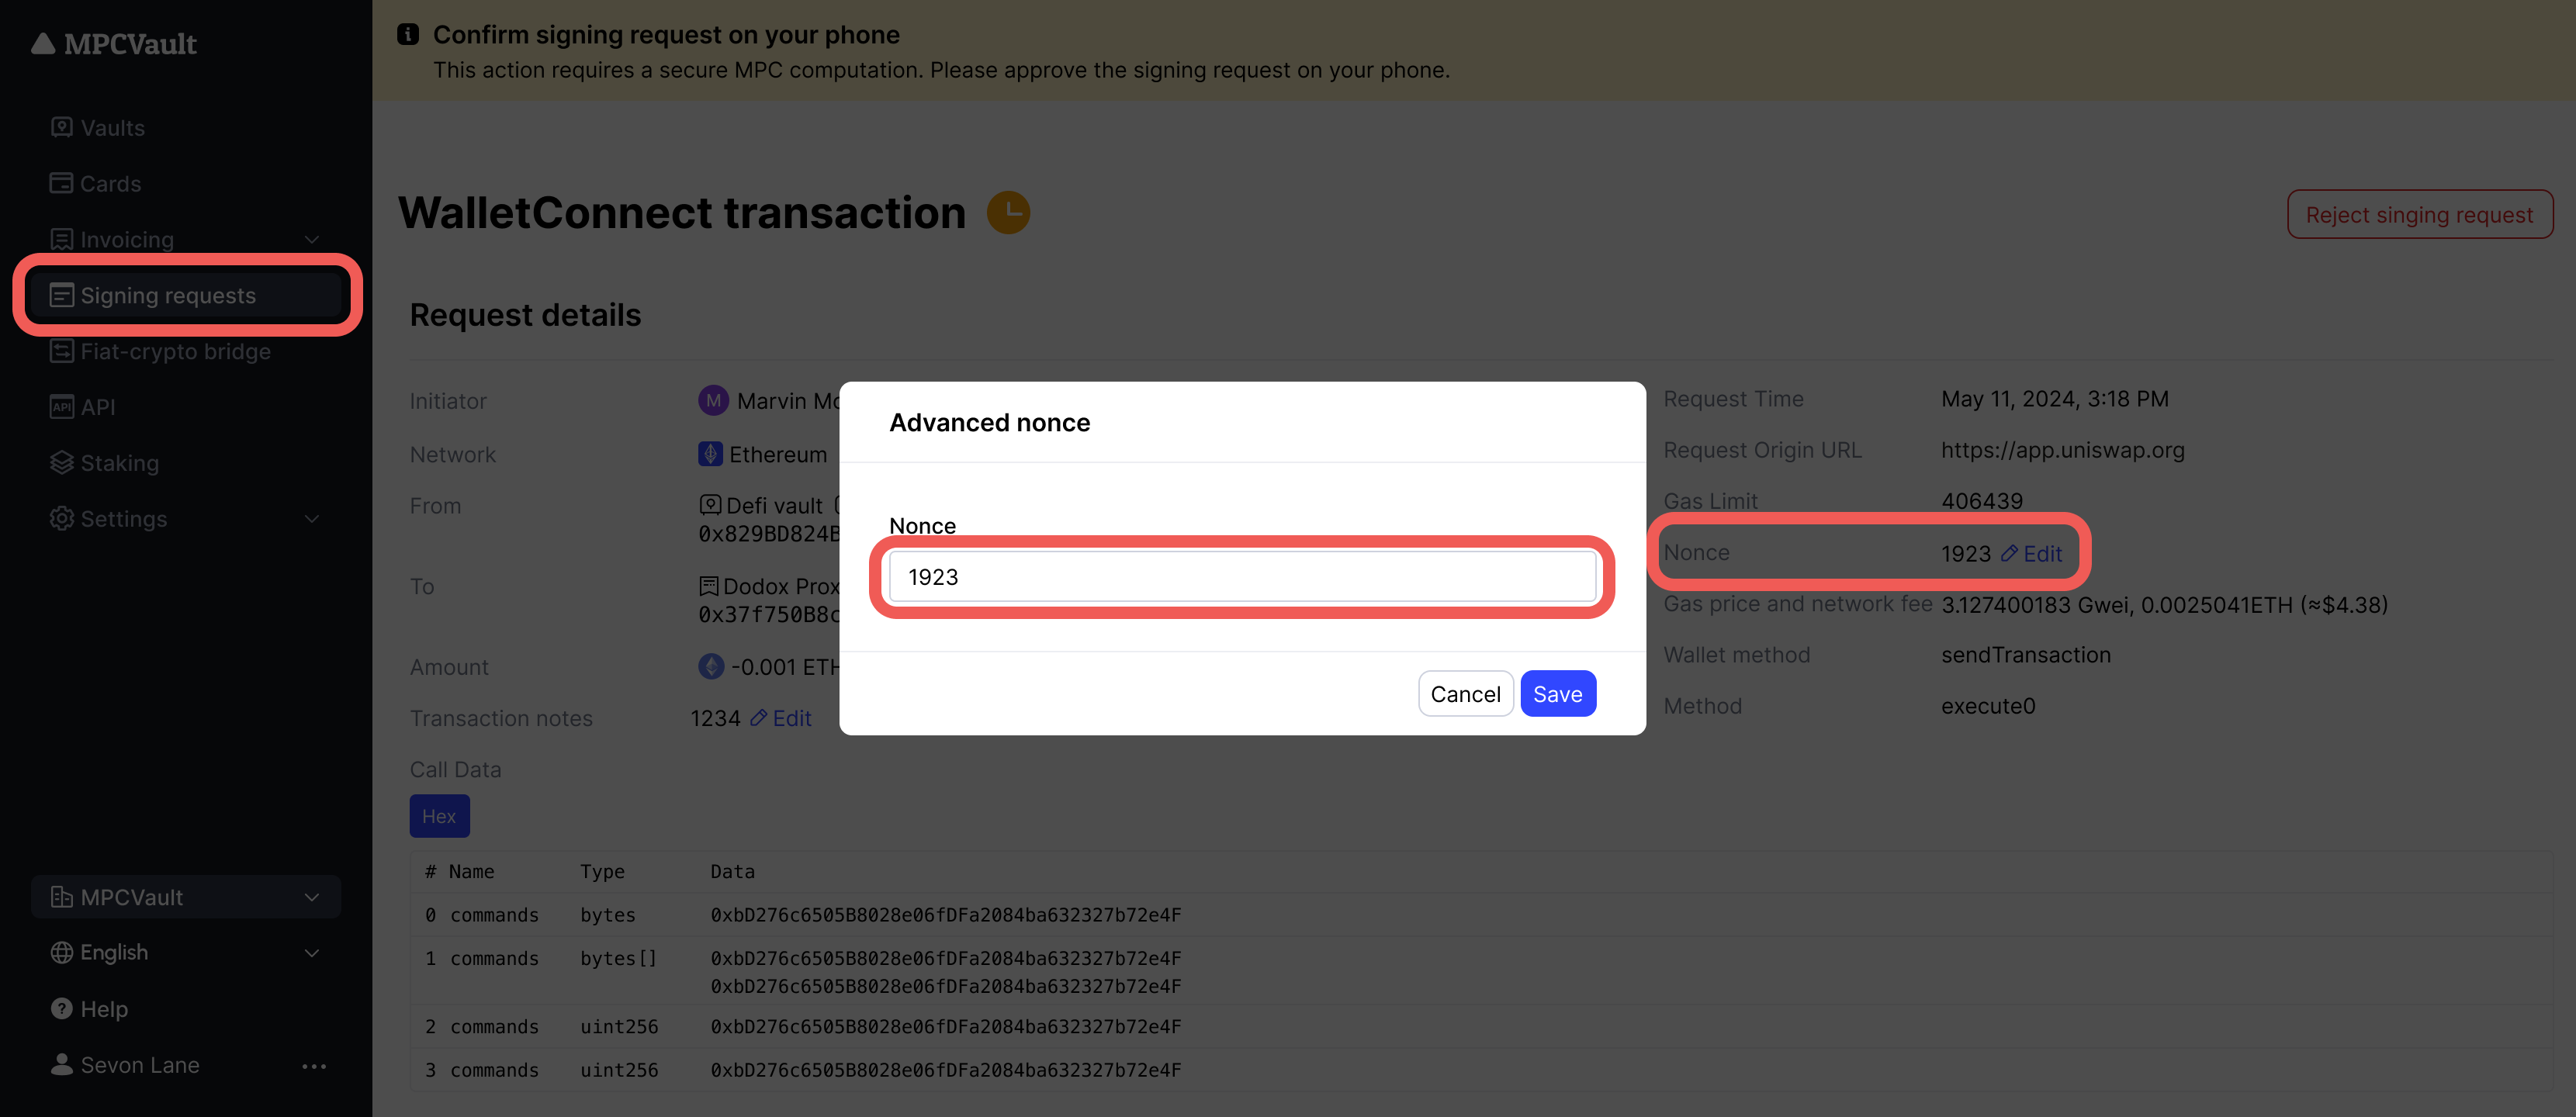The height and width of the screenshot is (1117, 2576).
Task: Expand the Settings submenu chevron
Action: click(x=312, y=519)
